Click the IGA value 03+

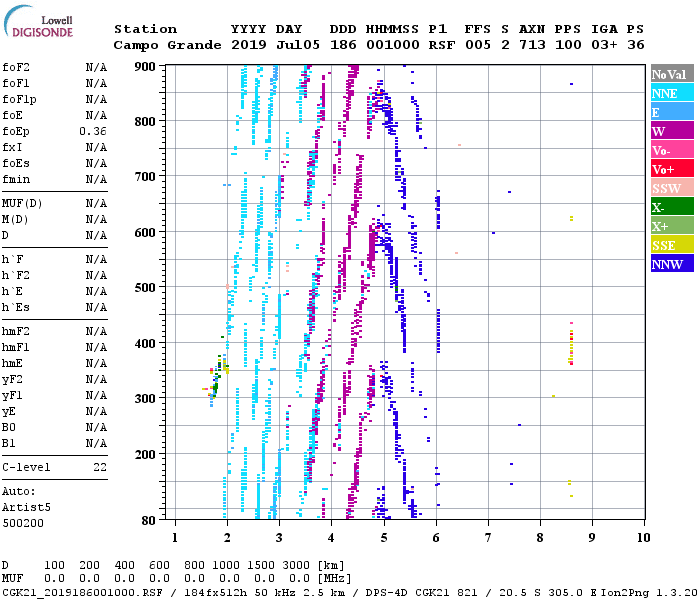pos(604,45)
